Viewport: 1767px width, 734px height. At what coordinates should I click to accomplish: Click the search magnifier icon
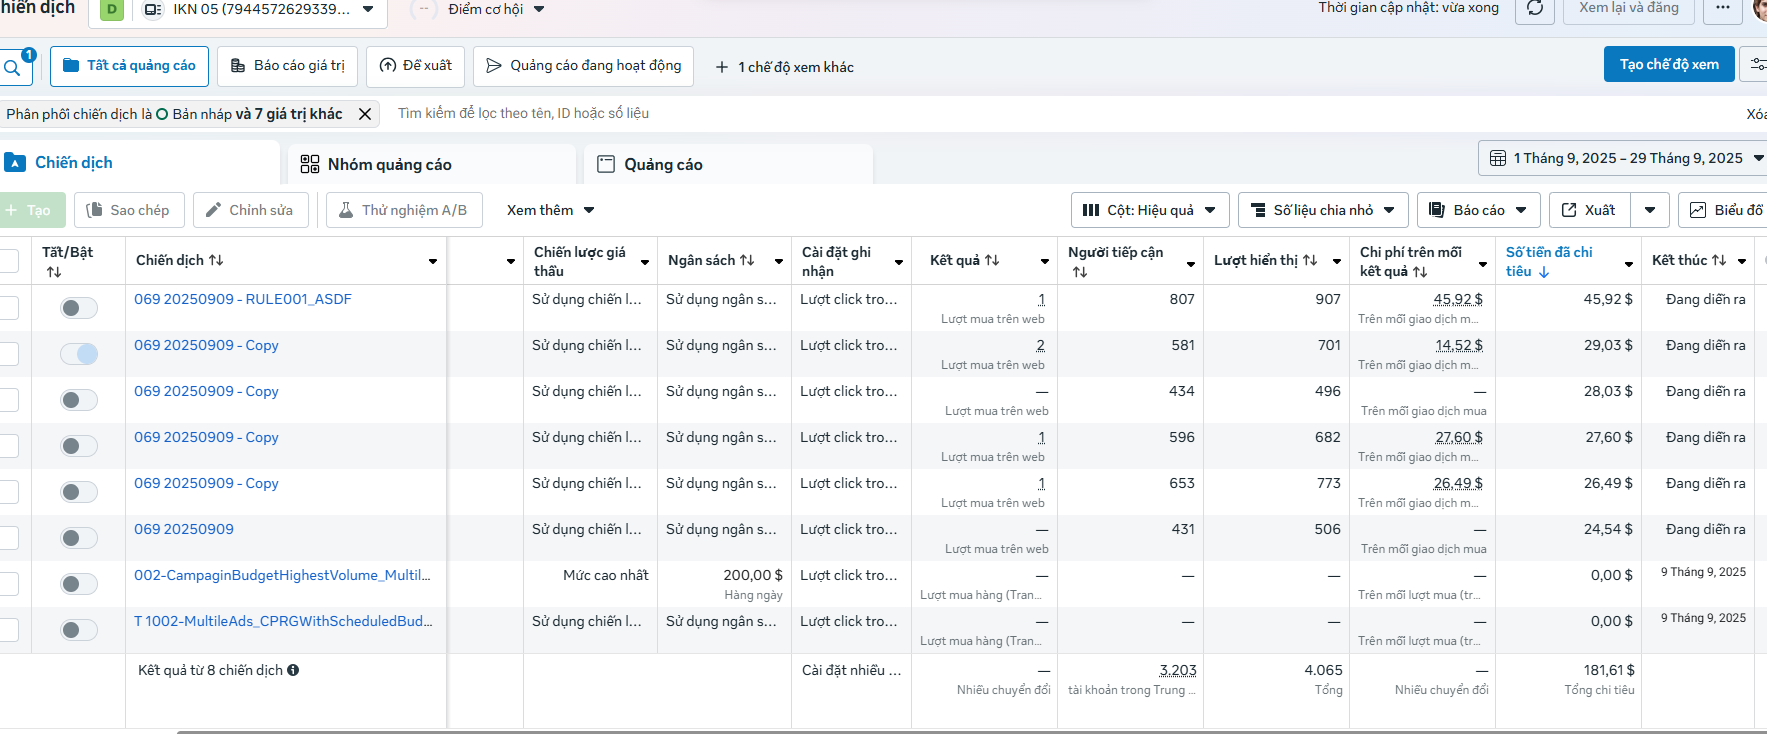[12, 68]
